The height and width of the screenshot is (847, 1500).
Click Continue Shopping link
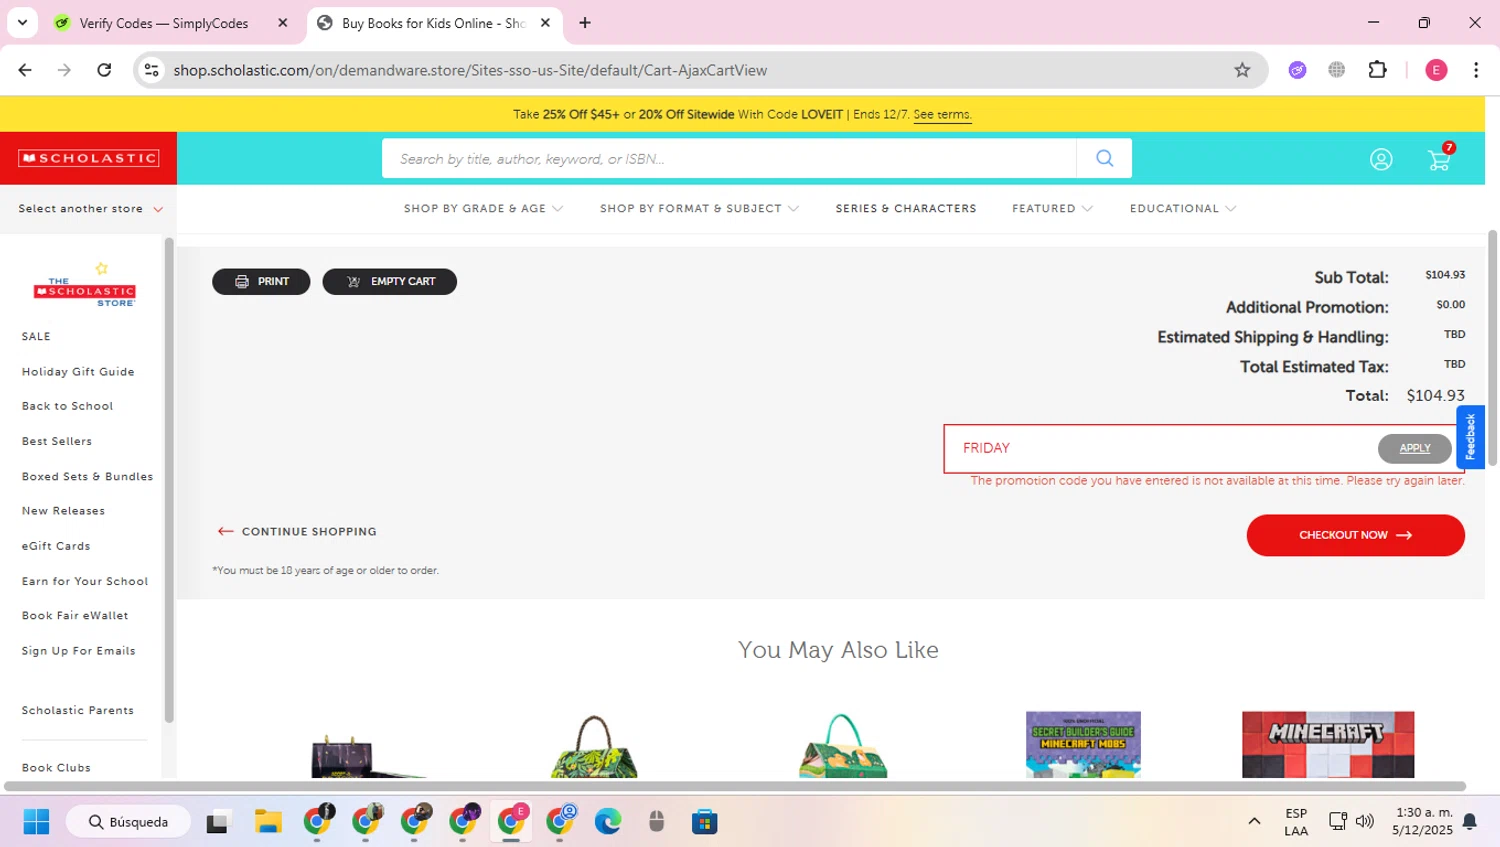point(297,532)
